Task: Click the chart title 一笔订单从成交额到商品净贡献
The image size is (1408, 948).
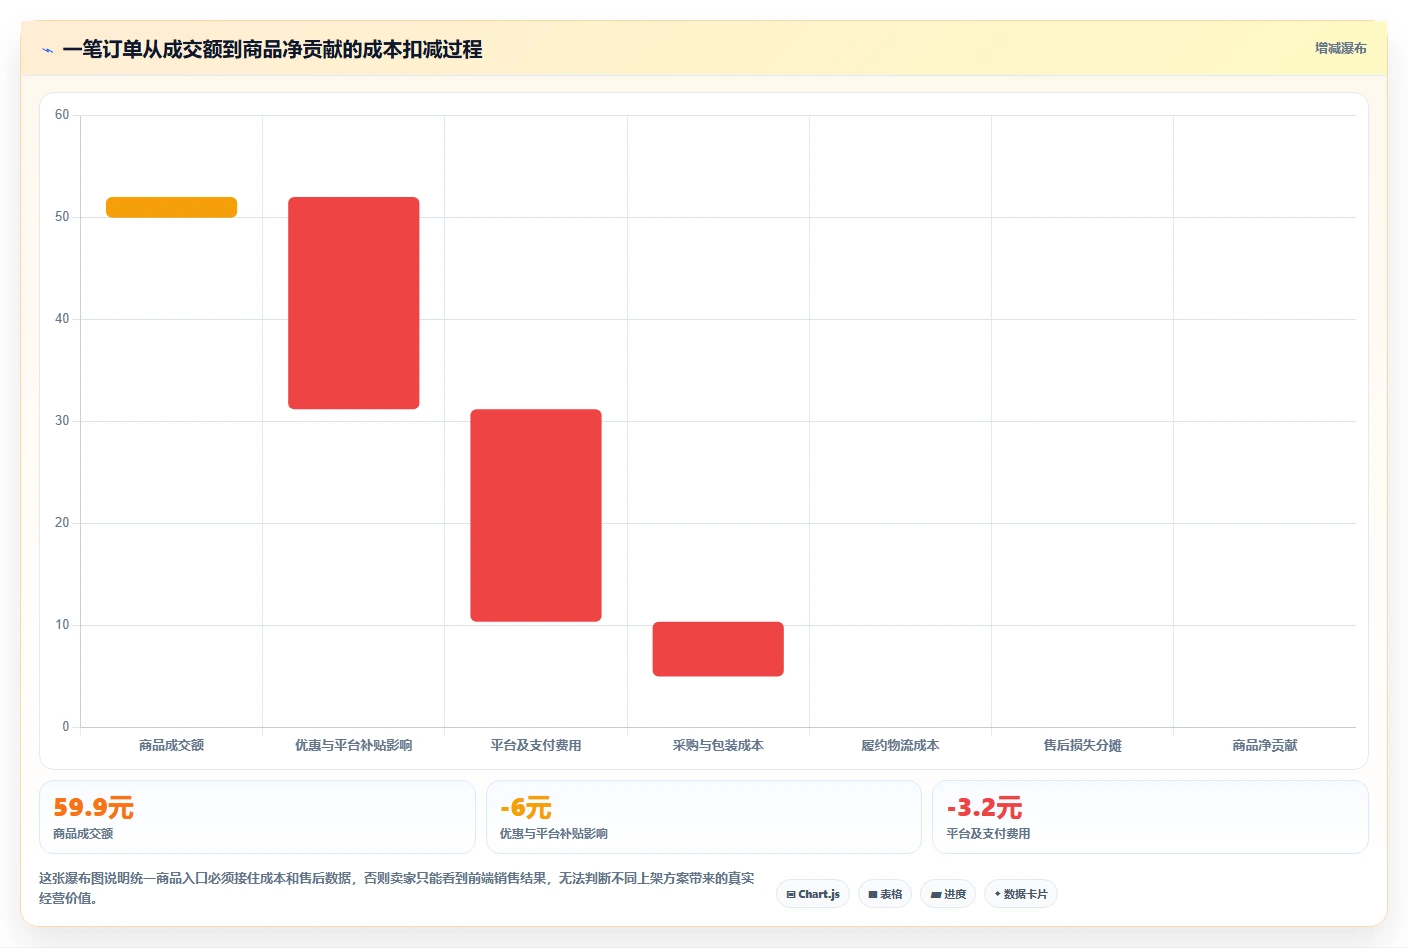Action: point(272,49)
